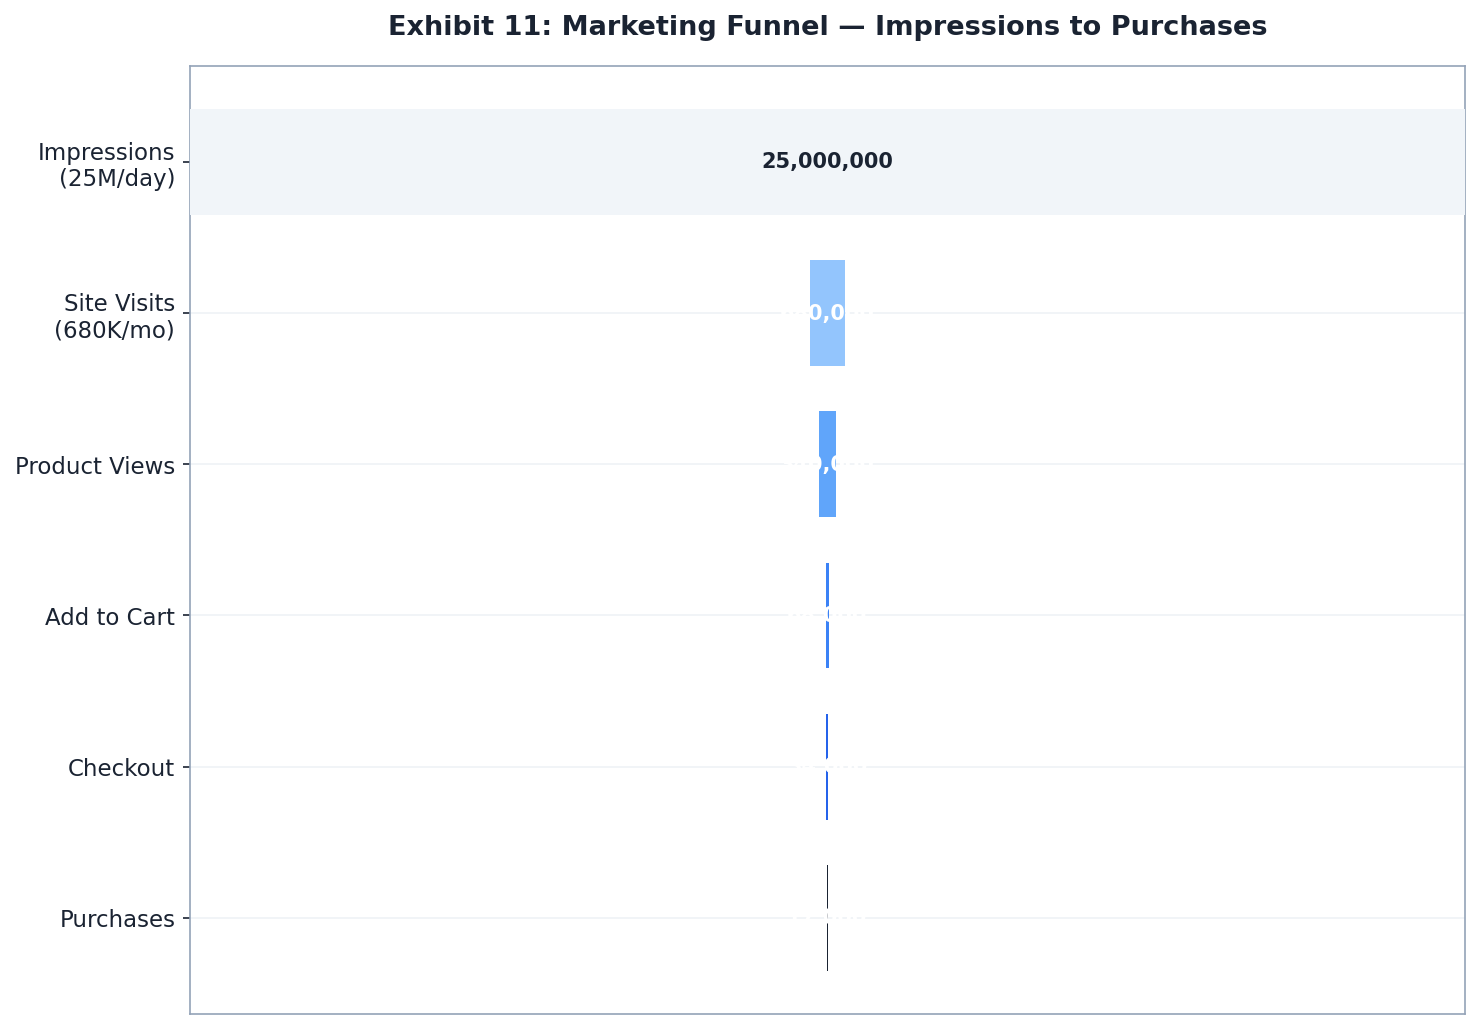Click the Checkout bar segment
The image size is (1479, 1029).
coord(826,765)
